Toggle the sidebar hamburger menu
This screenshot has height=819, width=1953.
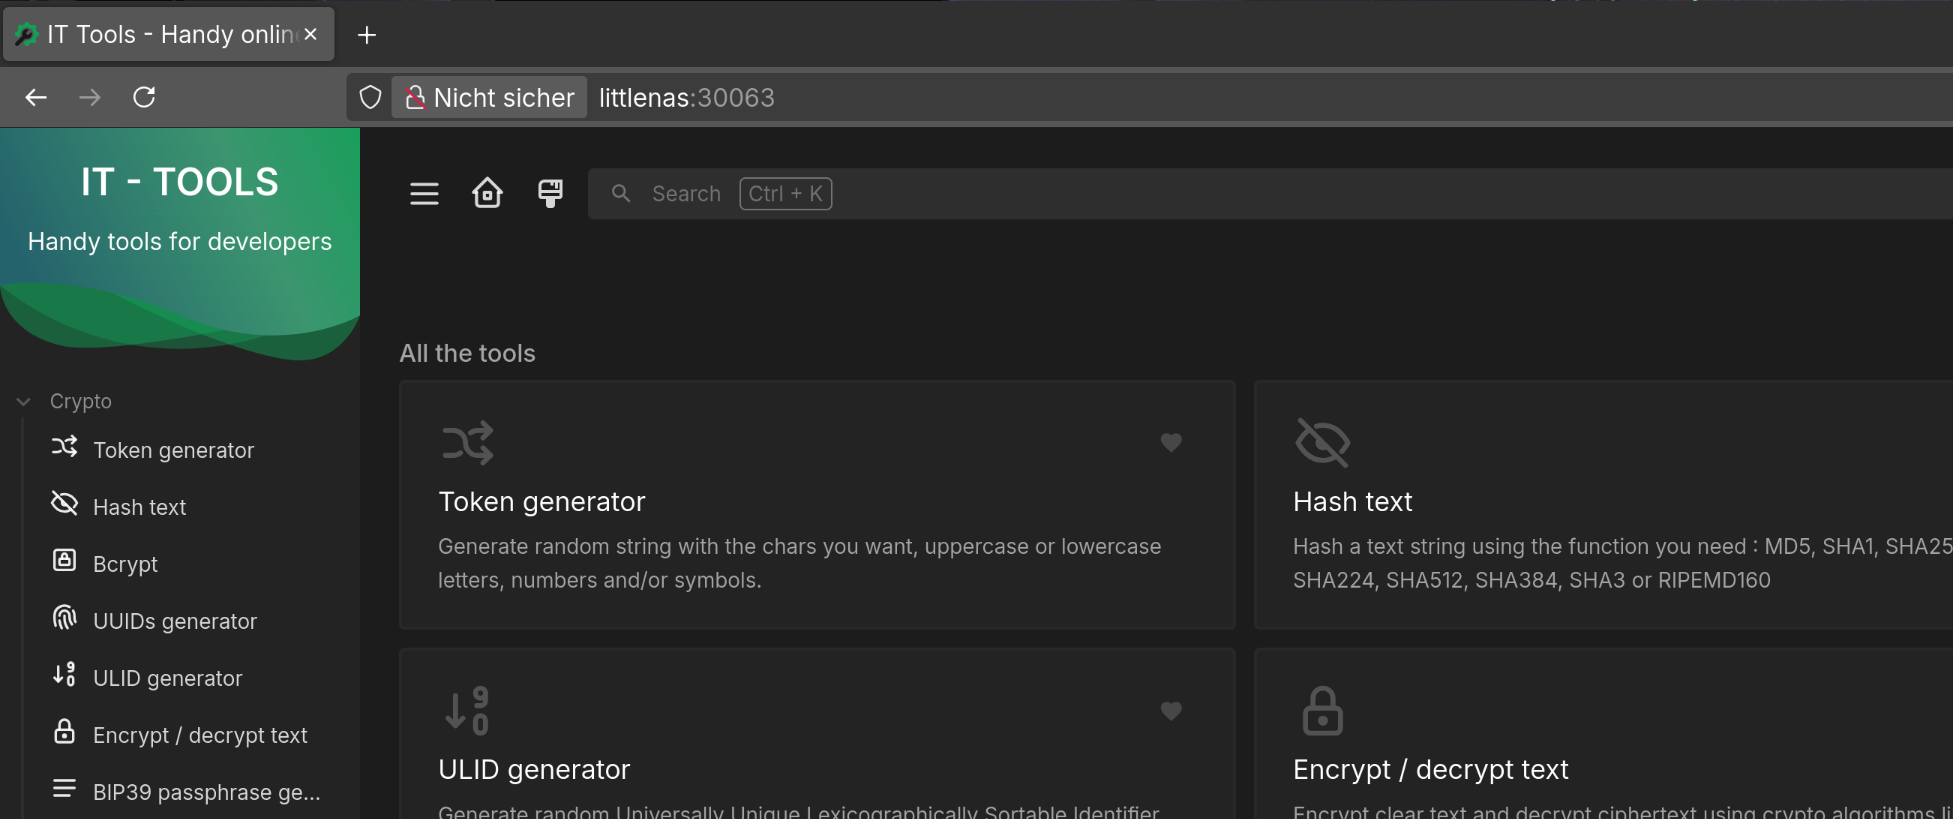click(424, 194)
